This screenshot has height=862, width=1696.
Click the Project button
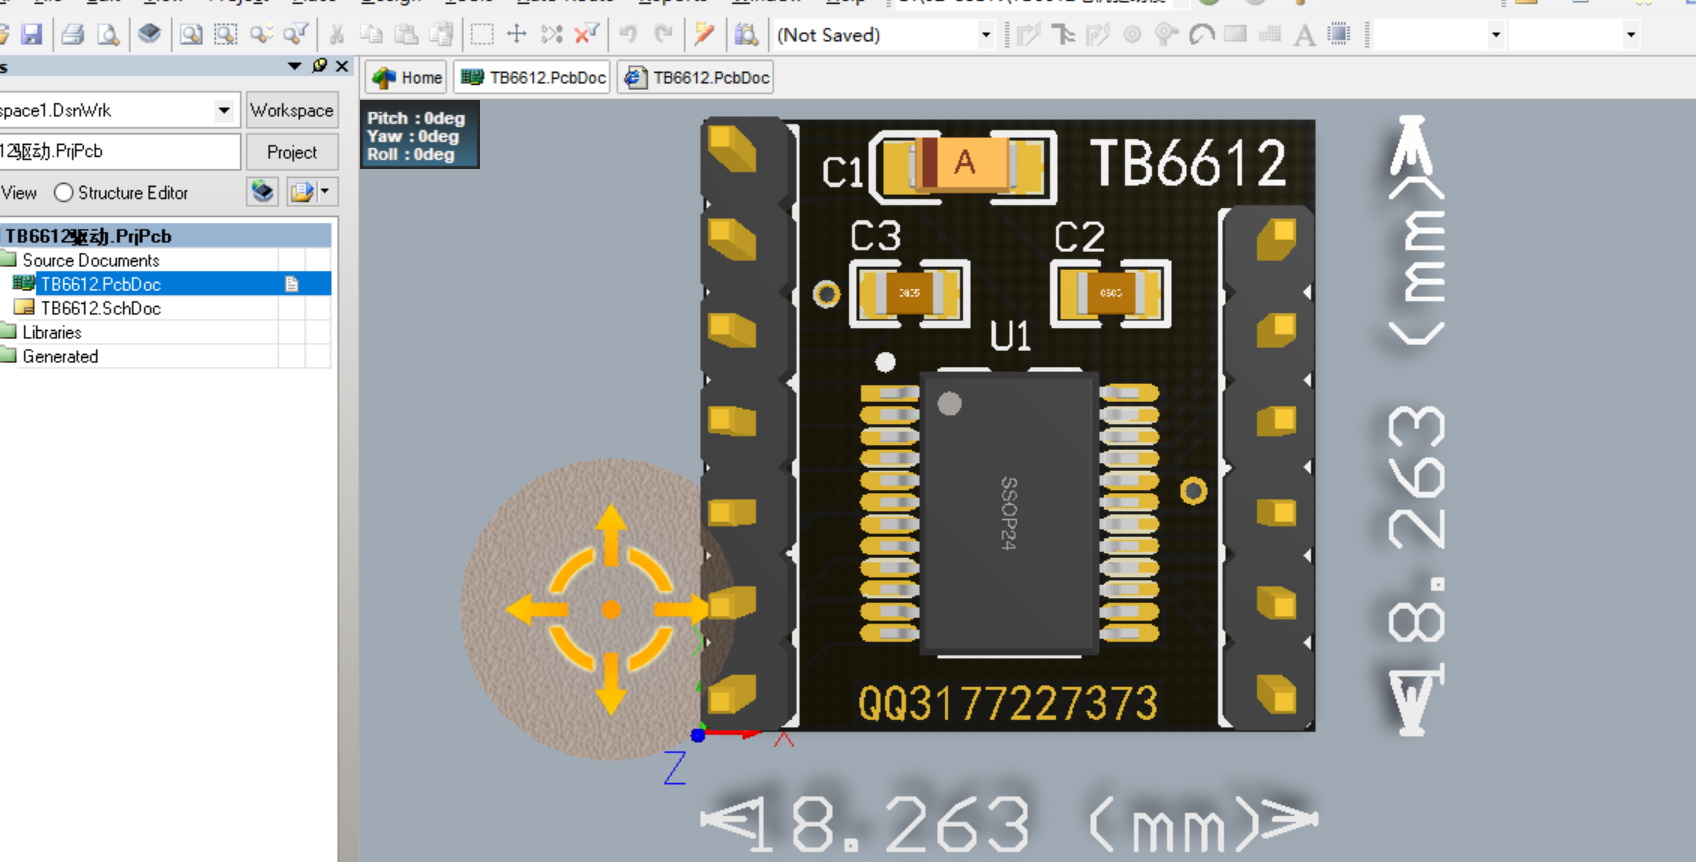pyautogui.click(x=292, y=152)
